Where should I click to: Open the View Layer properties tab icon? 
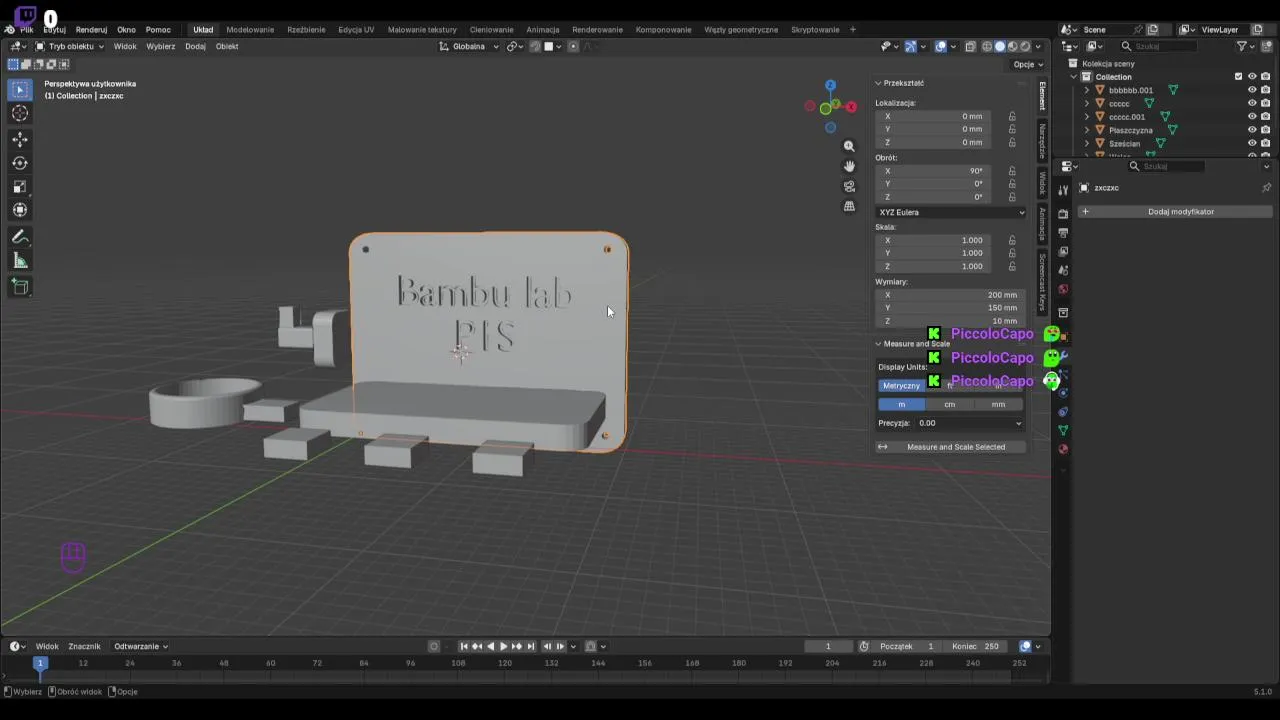[x=1063, y=251]
